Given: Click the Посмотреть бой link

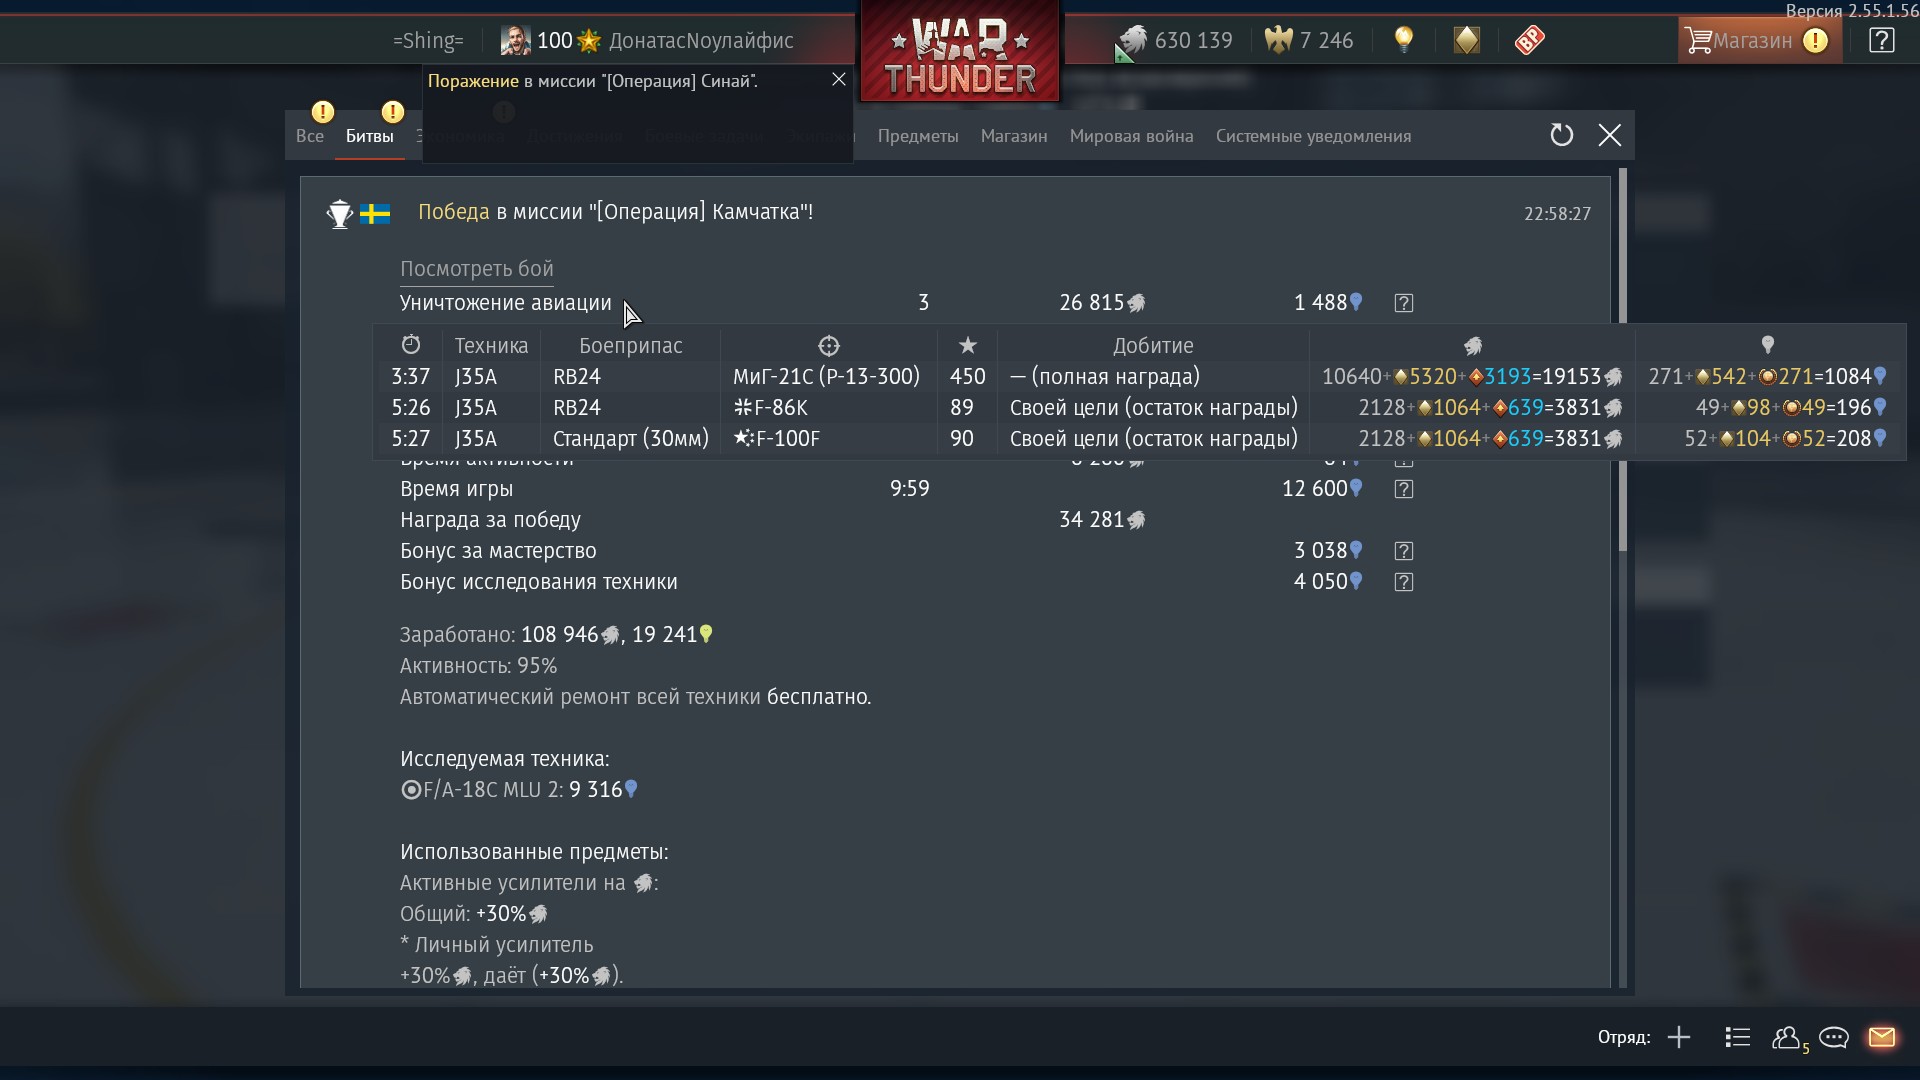Looking at the screenshot, I should click(476, 269).
